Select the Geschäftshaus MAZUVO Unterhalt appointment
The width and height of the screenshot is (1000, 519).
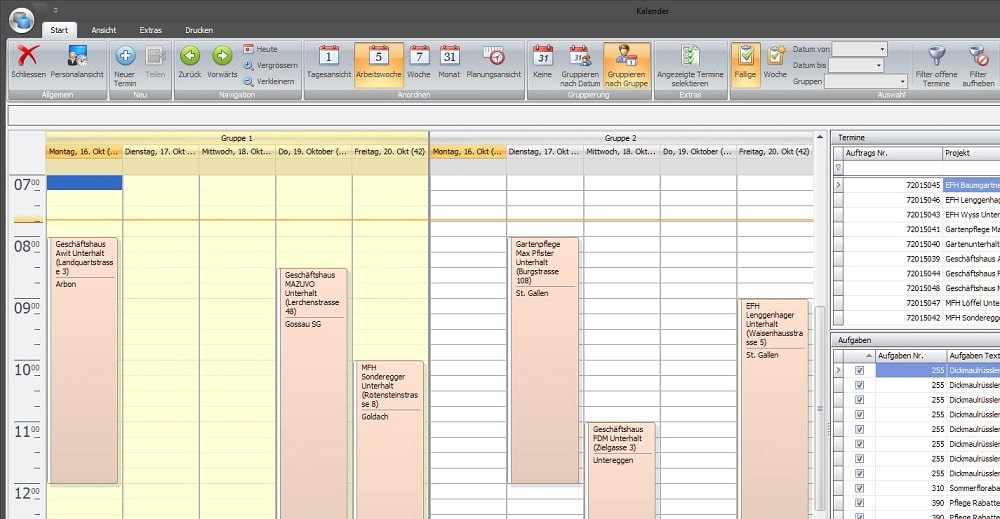[313, 392]
